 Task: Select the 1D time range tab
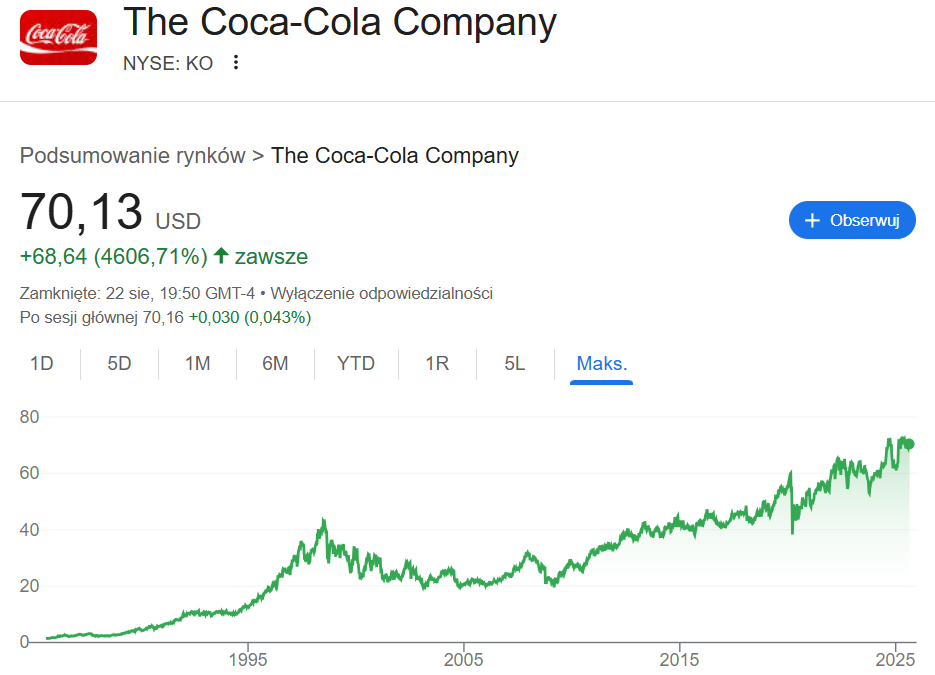pyautogui.click(x=42, y=364)
